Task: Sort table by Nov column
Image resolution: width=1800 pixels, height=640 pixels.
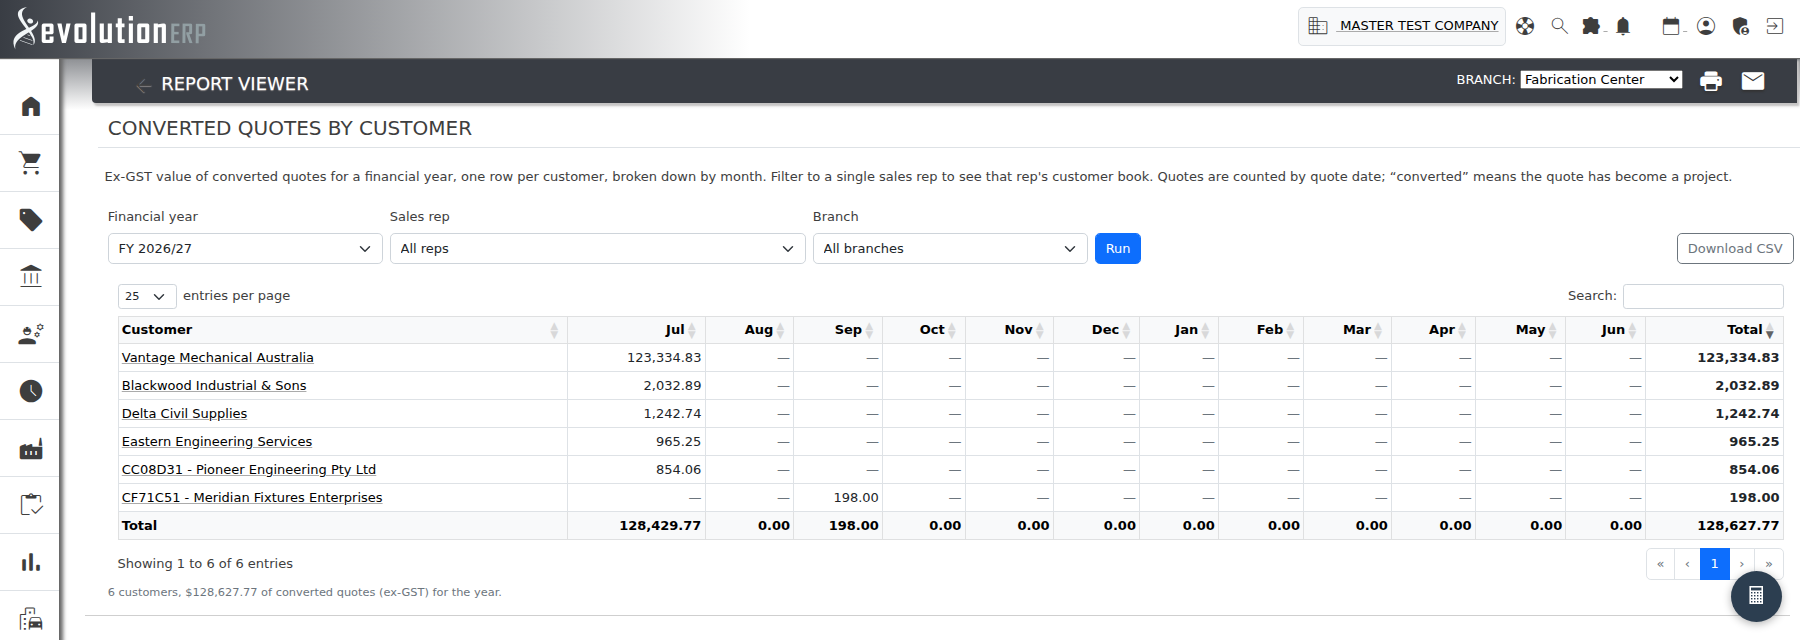Action: point(1009,330)
